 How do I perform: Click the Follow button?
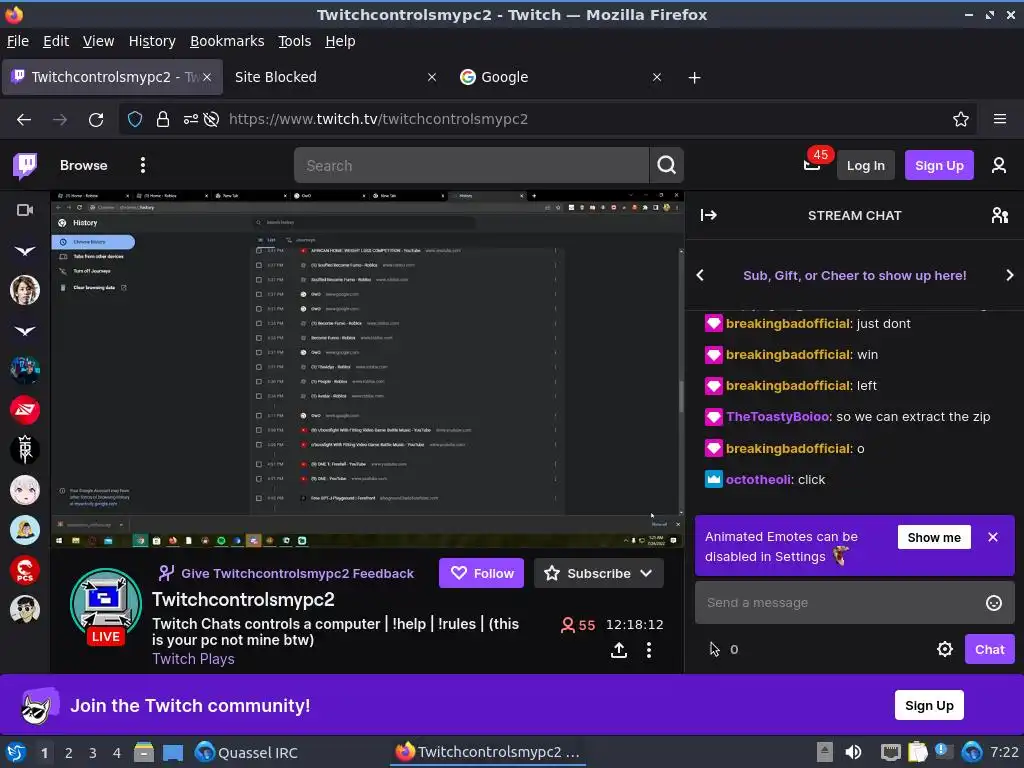click(481, 573)
